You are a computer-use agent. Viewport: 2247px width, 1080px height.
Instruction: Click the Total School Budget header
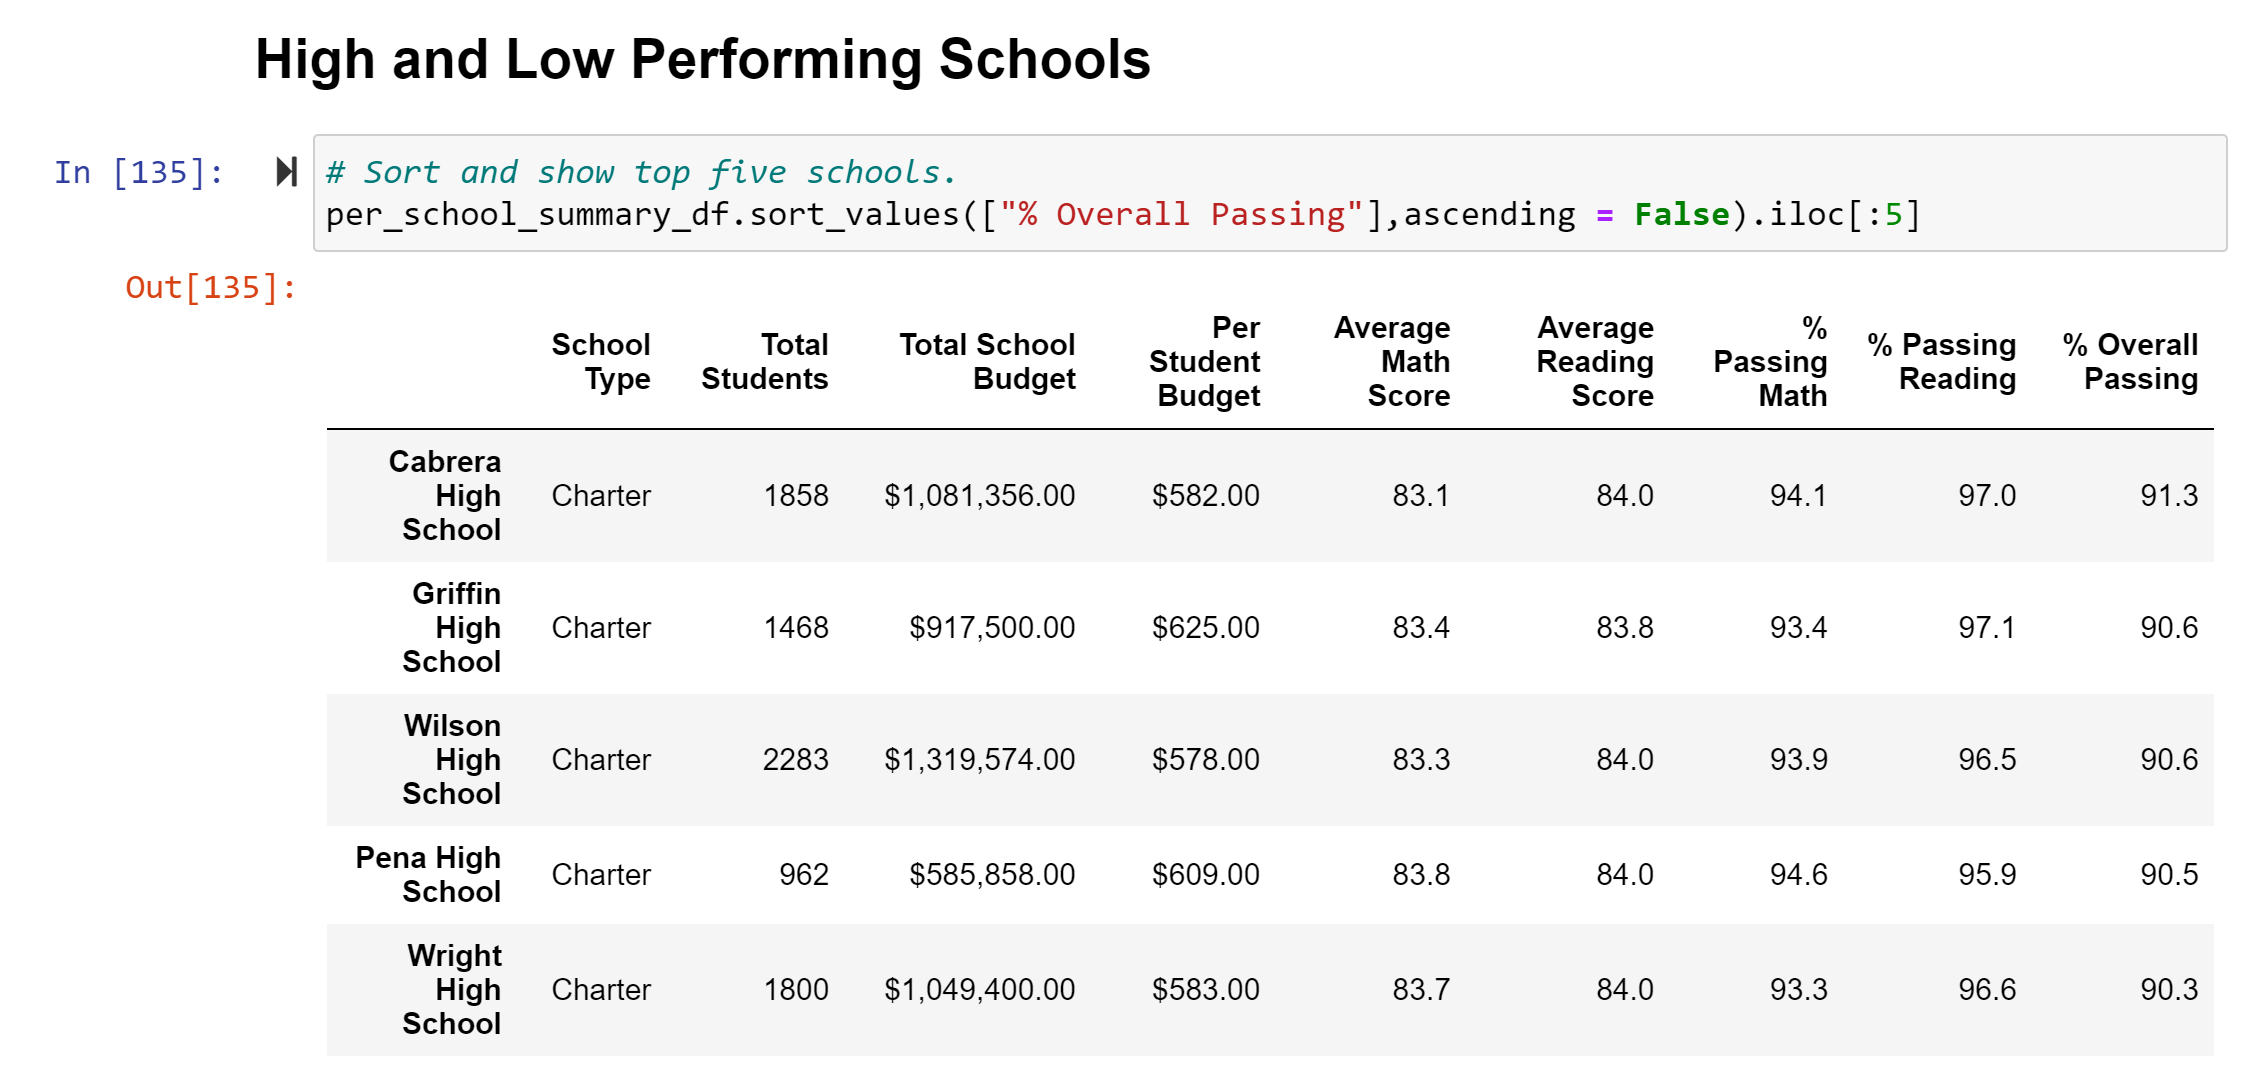click(x=986, y=362)
